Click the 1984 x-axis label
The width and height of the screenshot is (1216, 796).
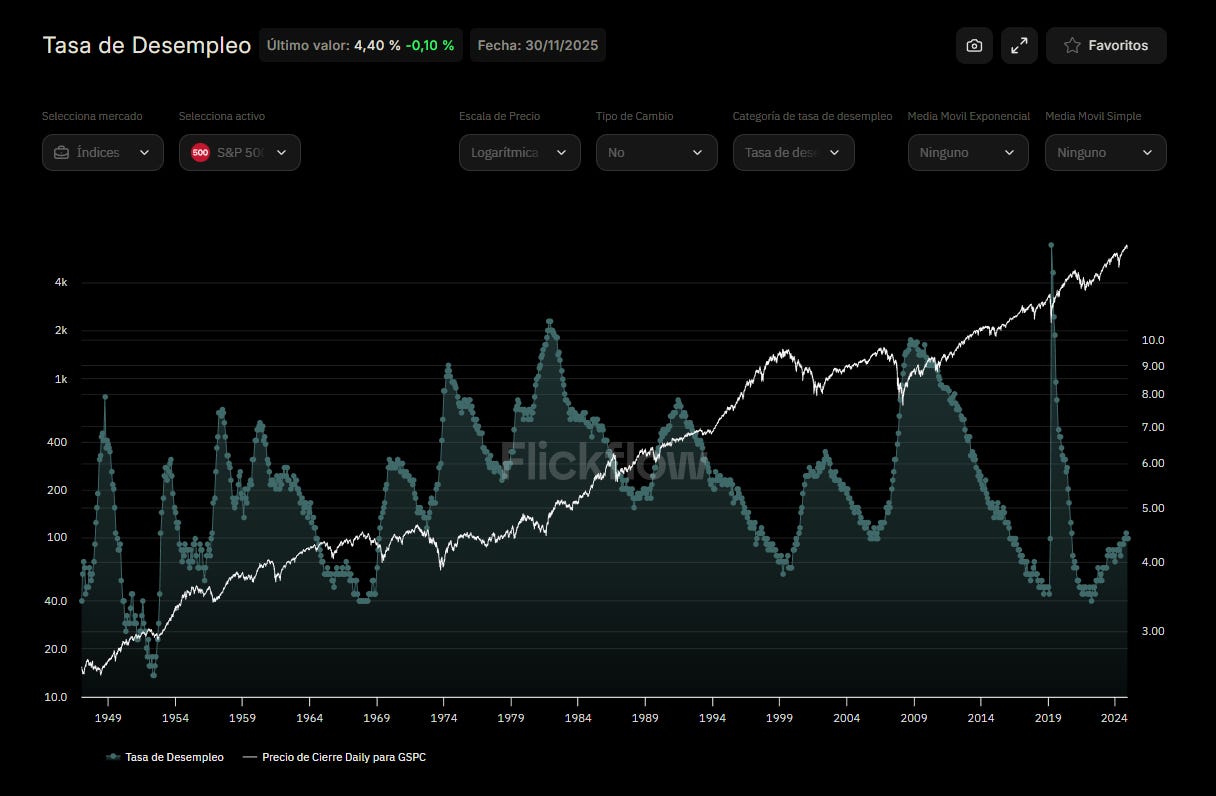tap(578, 718)
